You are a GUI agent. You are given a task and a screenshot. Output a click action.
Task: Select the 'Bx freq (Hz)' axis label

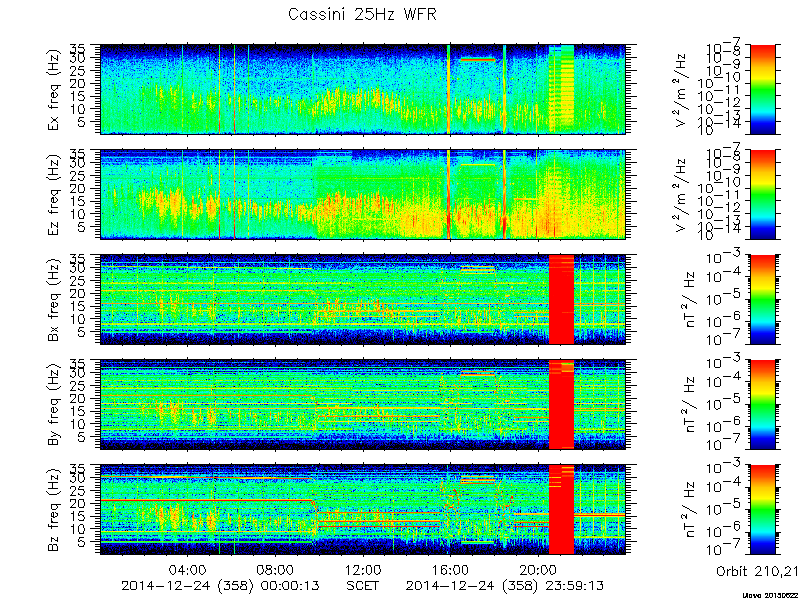click(54, 300)
